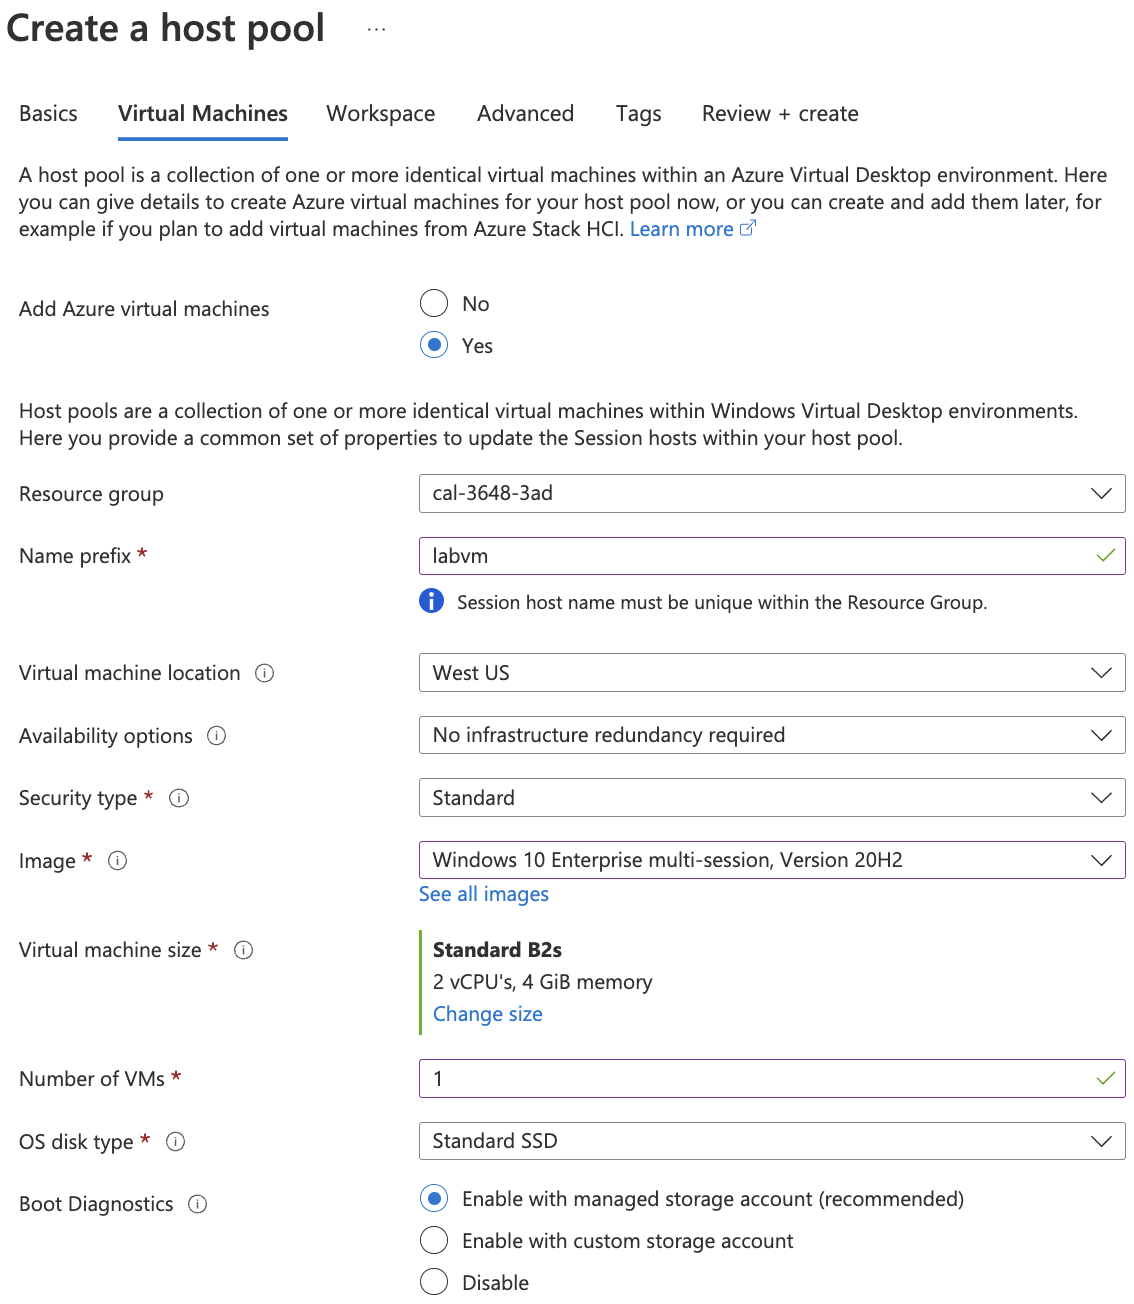Click the Change size link

[488, 1014]
